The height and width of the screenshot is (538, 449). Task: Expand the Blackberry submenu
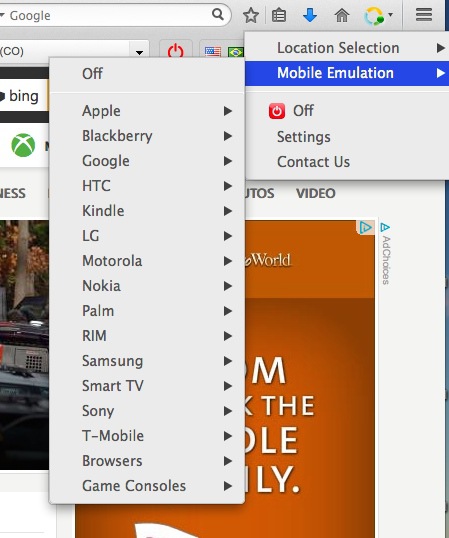147,136
